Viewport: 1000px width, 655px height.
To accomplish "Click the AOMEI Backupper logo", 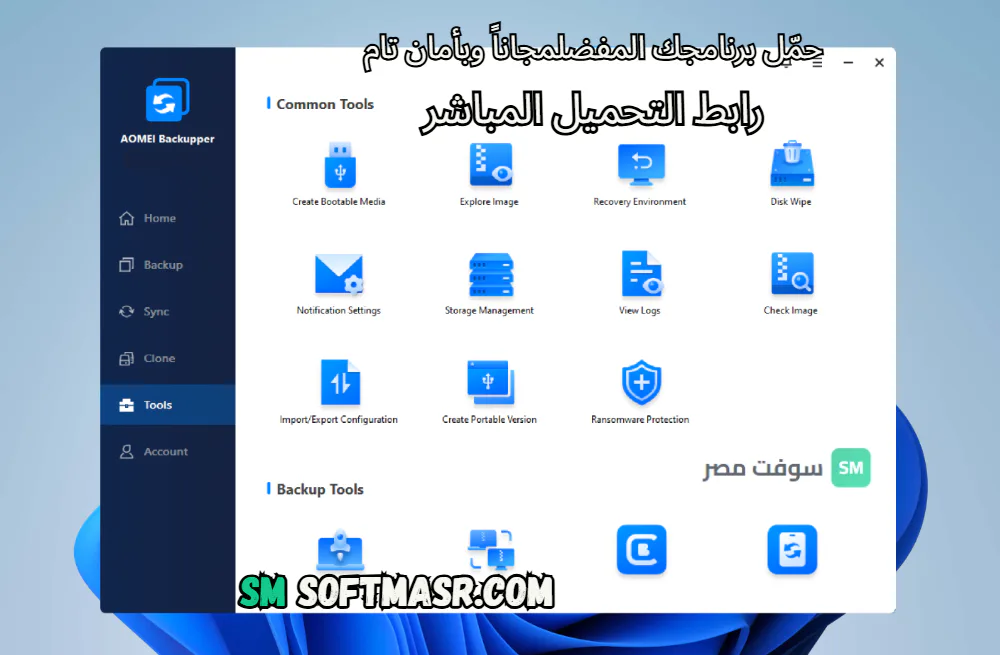I will point(168,99).
